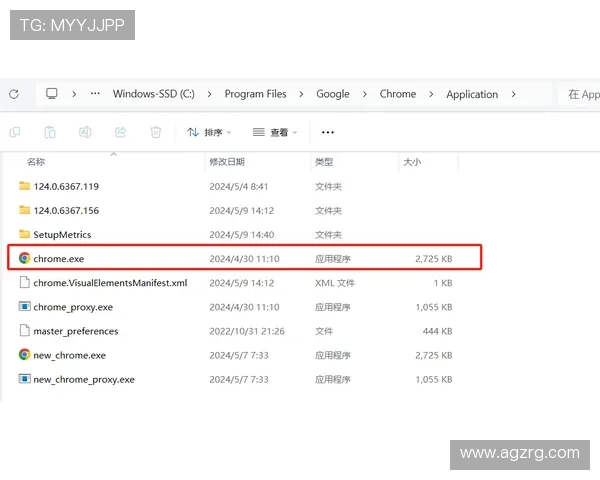Select the new_chrome.exe file name

tap(70, 355)
